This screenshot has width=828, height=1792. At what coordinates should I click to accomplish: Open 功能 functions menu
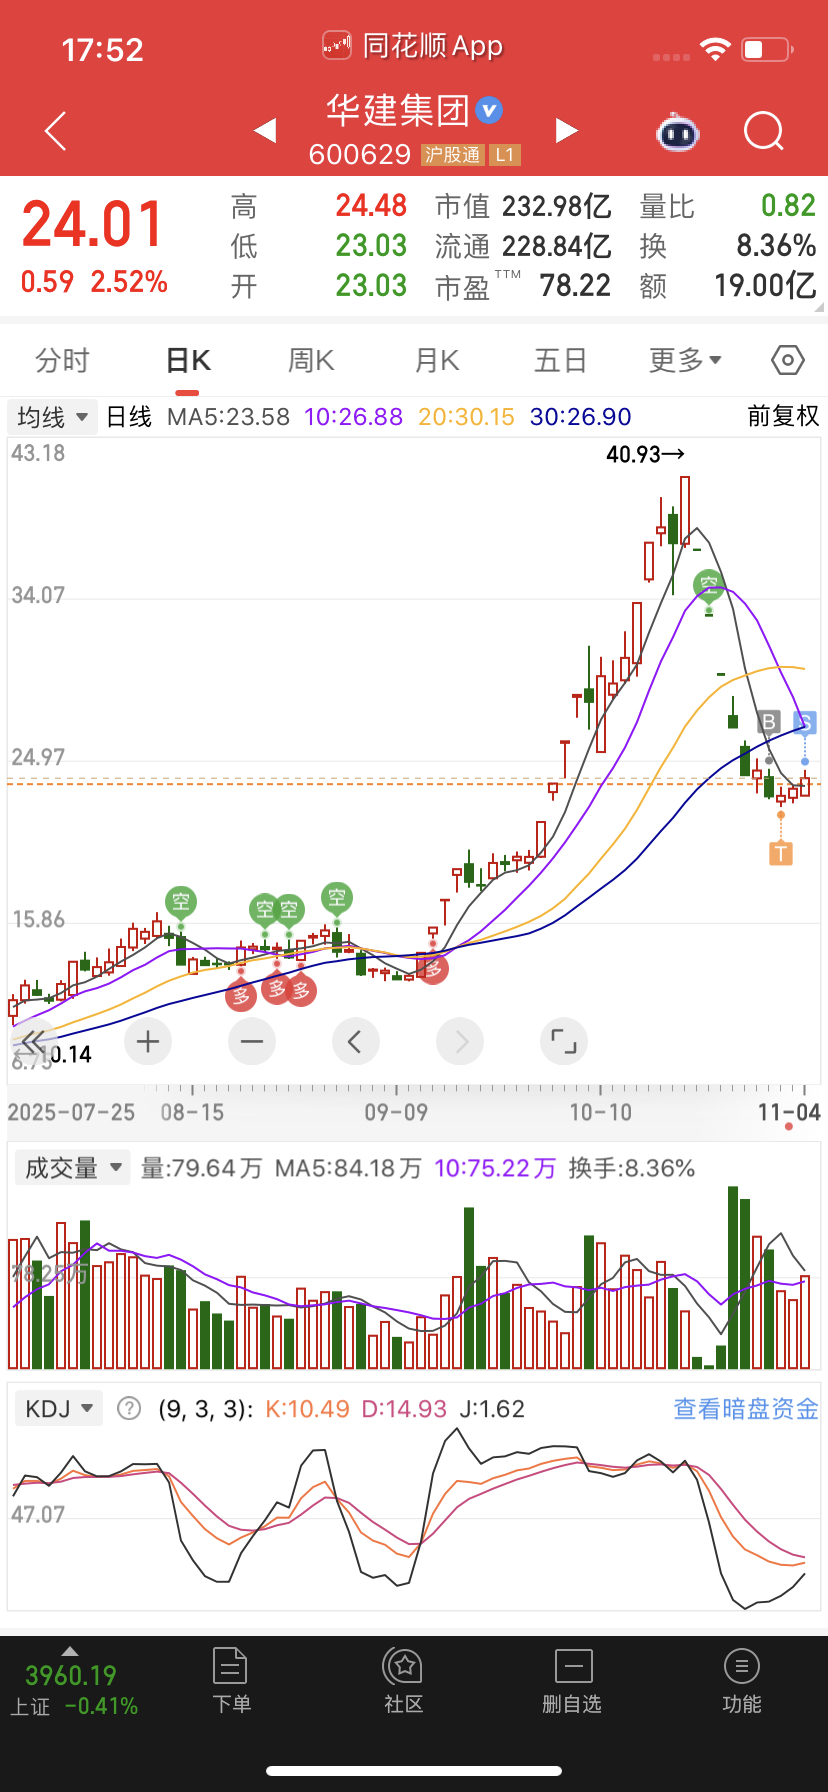[x=742, y=1682]
